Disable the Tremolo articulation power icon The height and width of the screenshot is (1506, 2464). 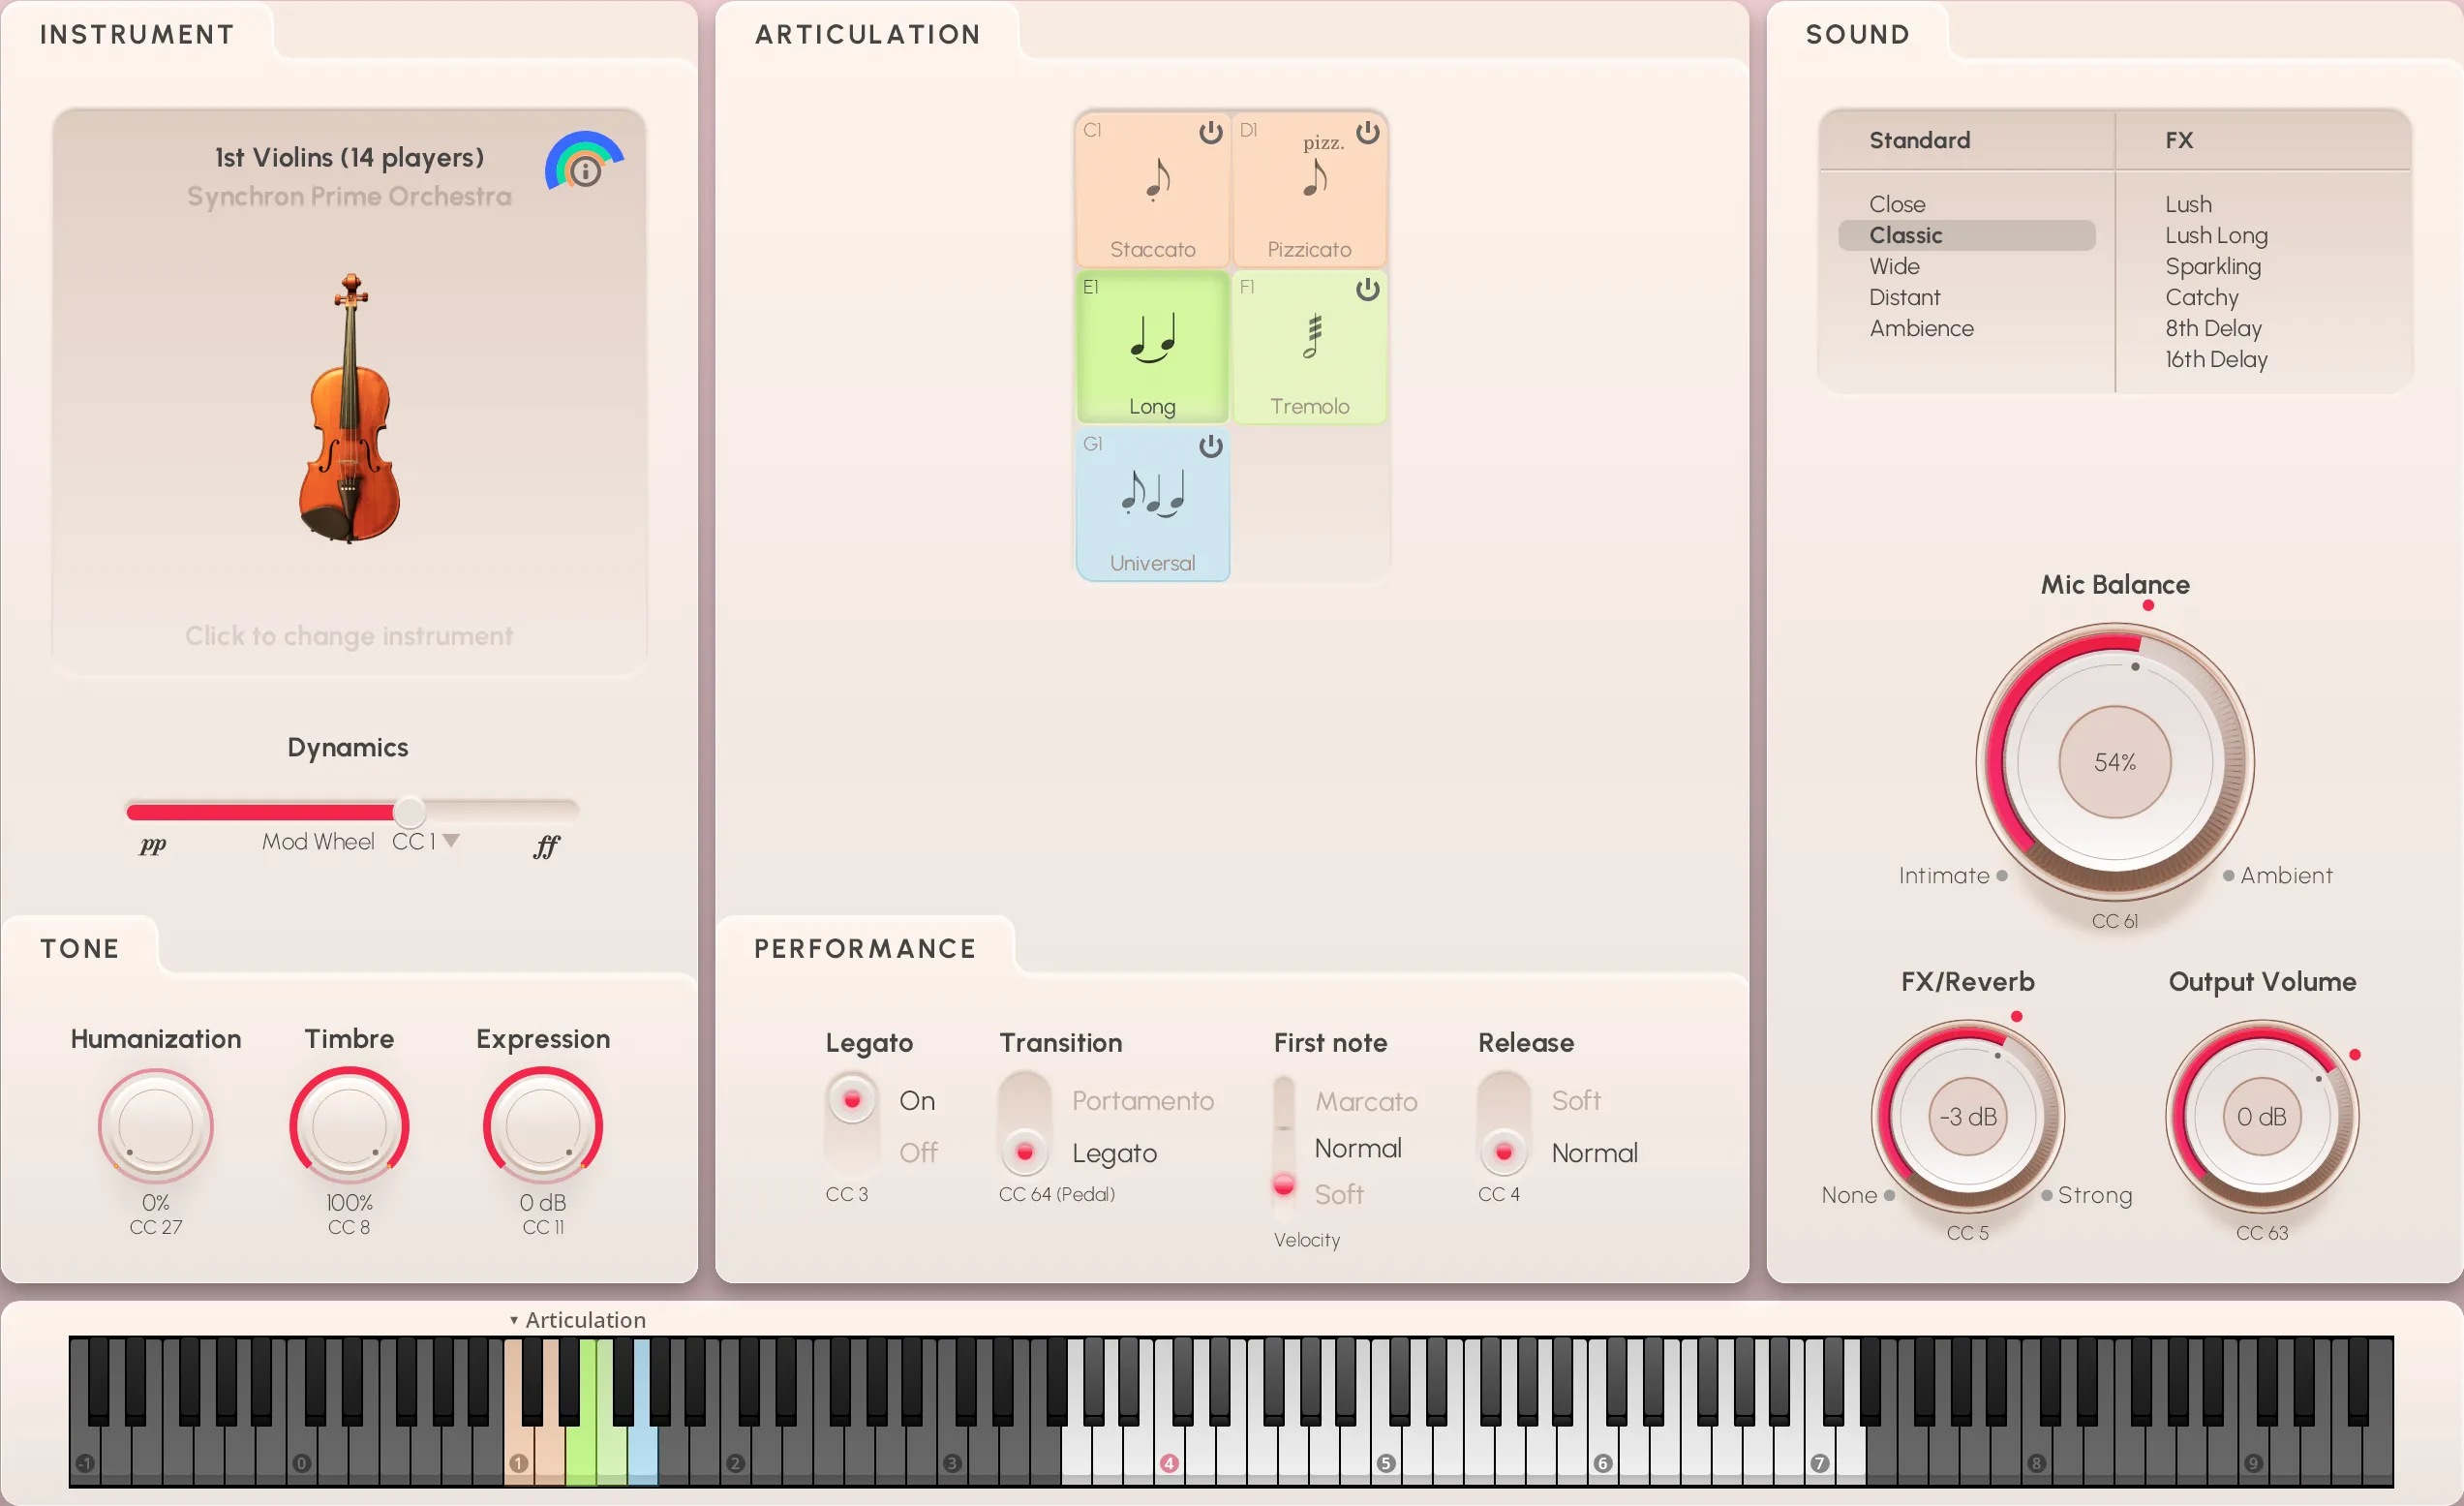(x=1367, y=290)
